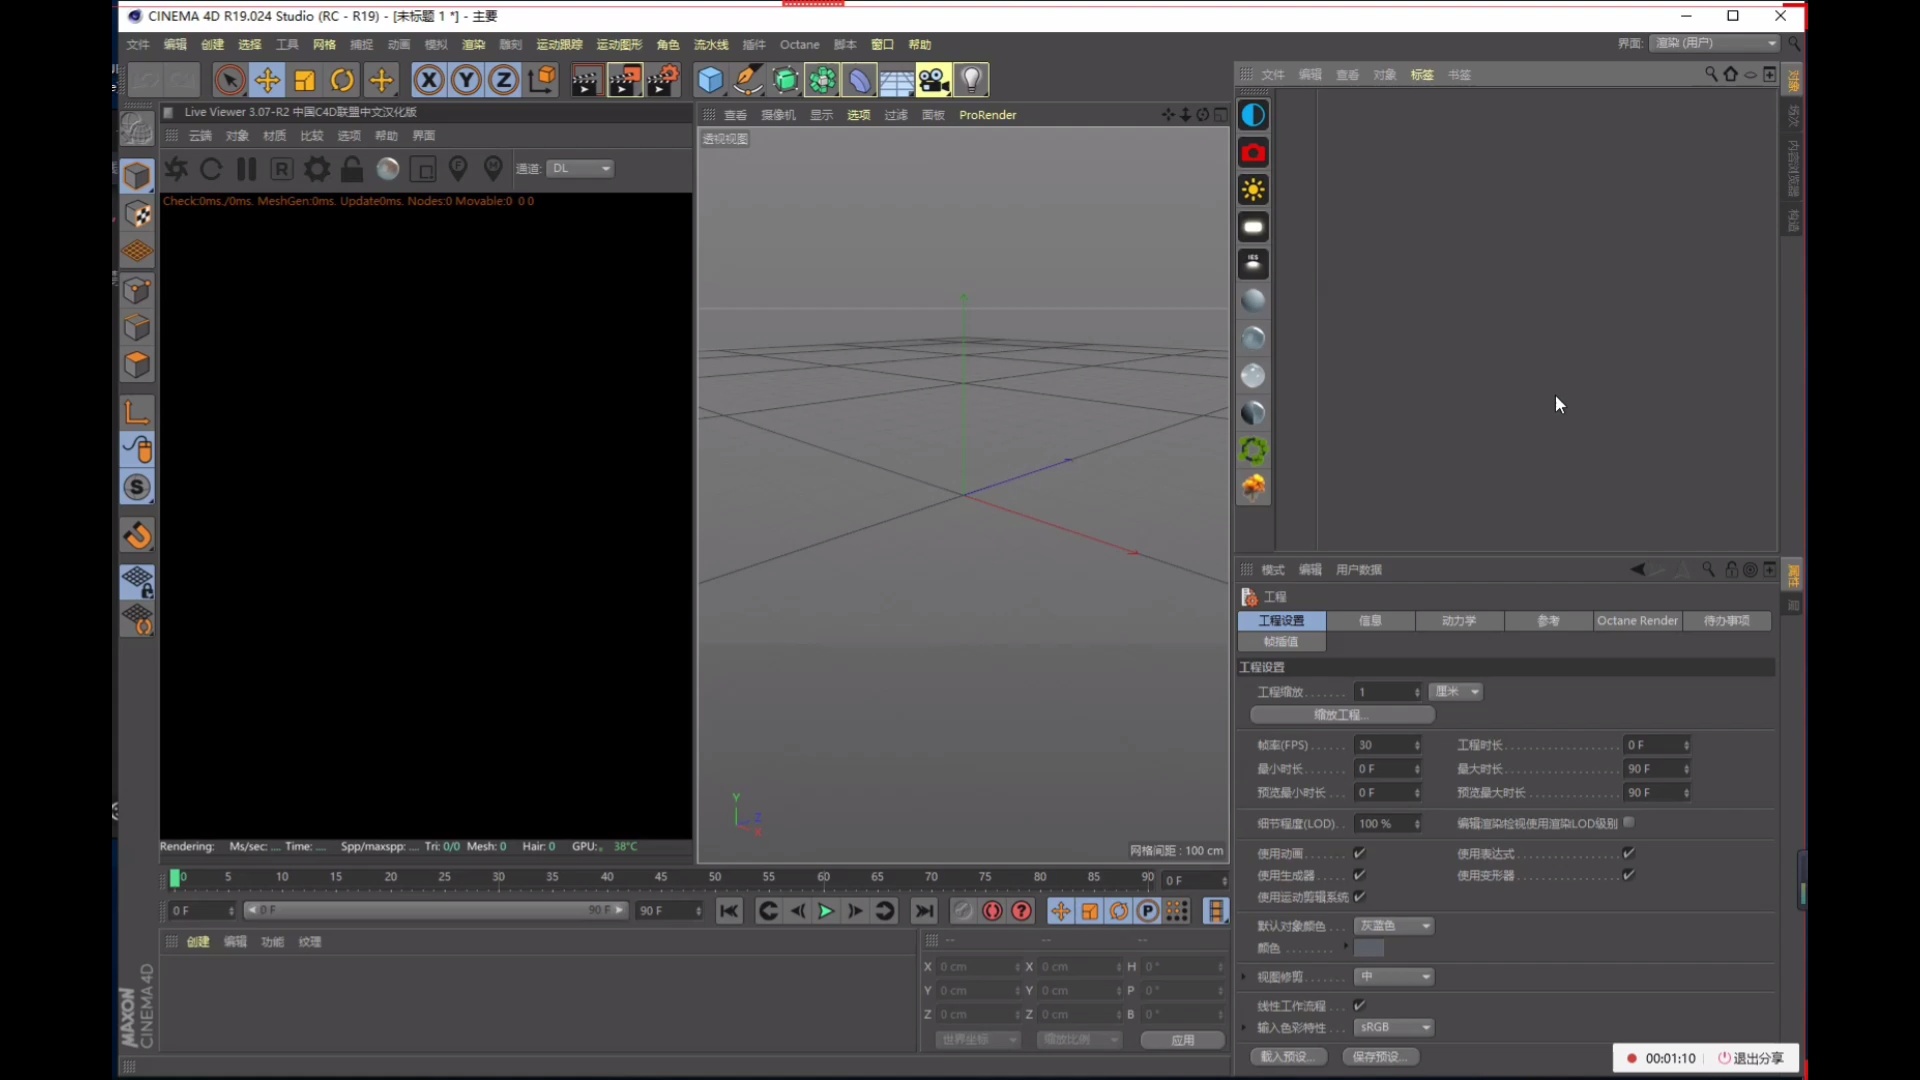
Task: Select the Scale tool in the toolbar
Action: point(304,80)
